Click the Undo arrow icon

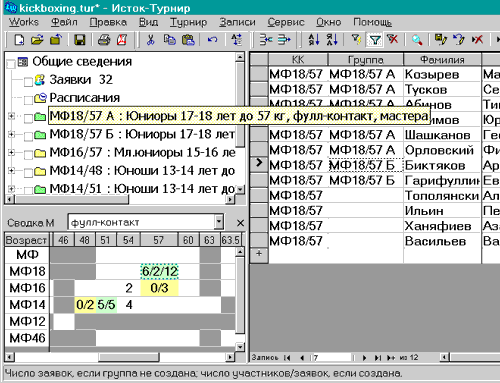[x=212, y=40]
